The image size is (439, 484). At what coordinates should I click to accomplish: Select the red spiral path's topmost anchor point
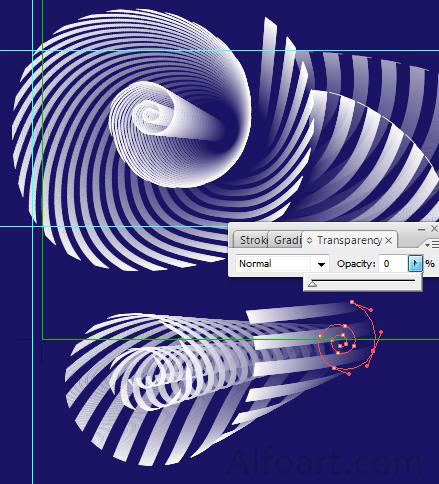tap(352, 302)
